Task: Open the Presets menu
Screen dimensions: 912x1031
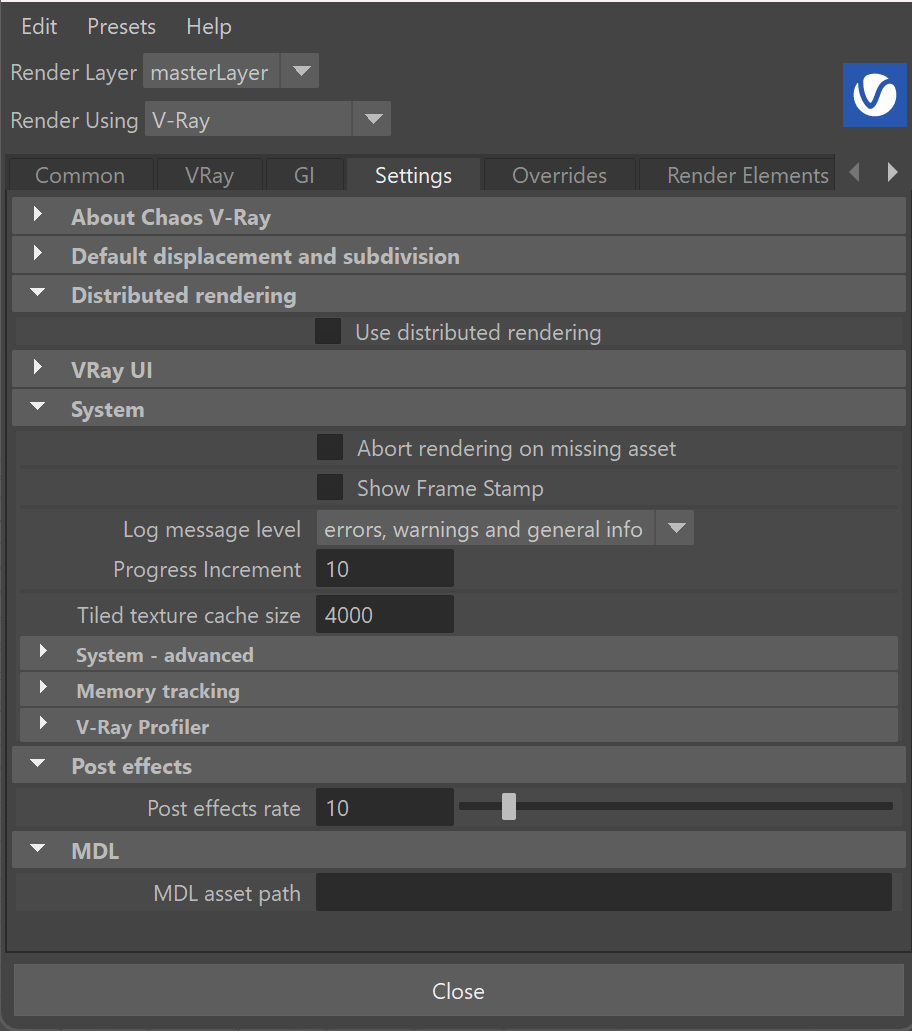Action: [x=122, y=27]
